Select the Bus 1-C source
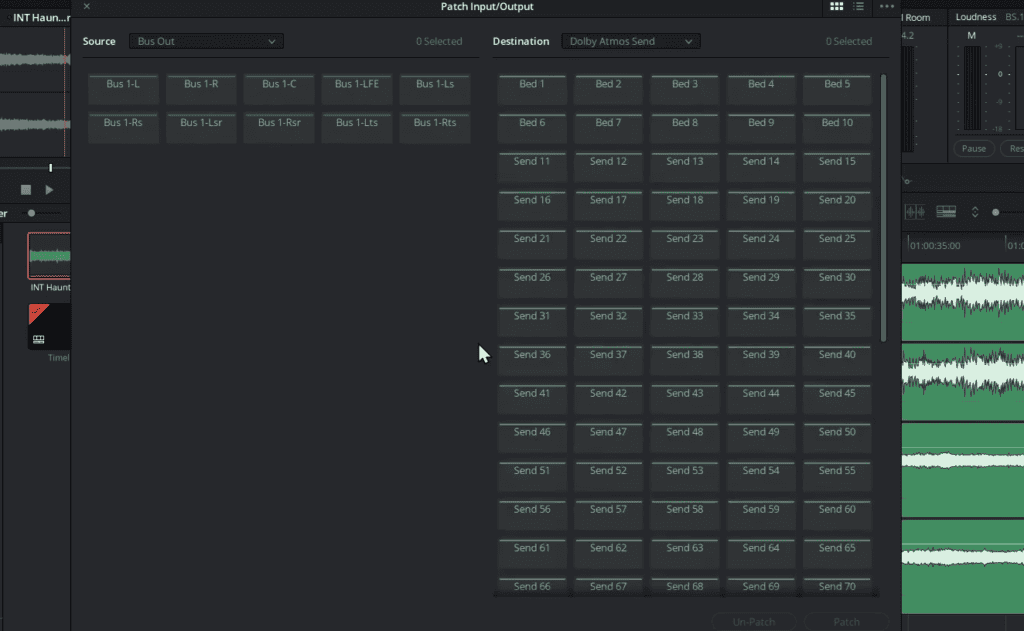This screenshot has height=631, width=1024. tap(279, 89)
